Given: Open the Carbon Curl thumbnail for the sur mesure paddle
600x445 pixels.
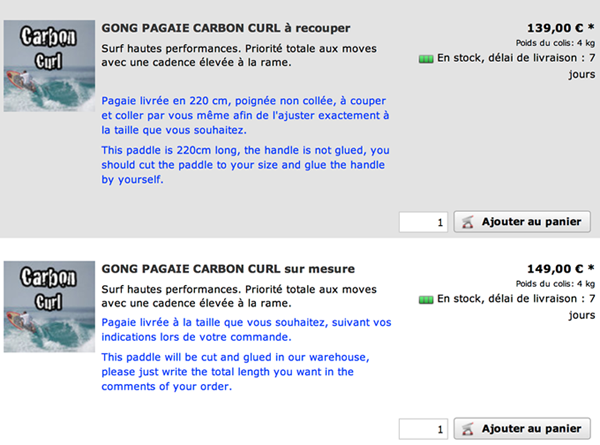Looking at the screenshot, I should pyautogui.click(x=49, y=306).
